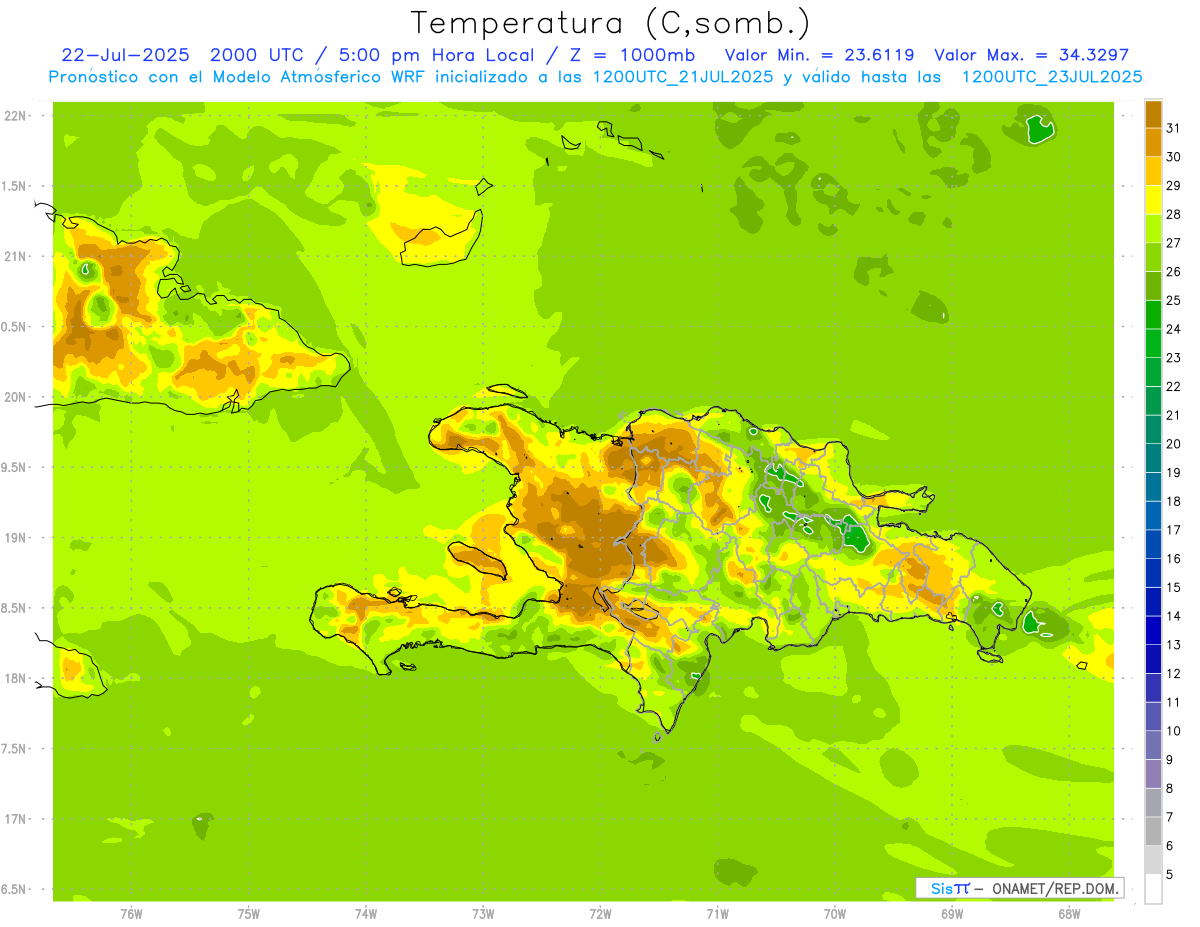Image resolution: width=1200 pixels, height=927 pixels.
Task: Click the 31 orange-brown legend swatch
Action: [x=1153, y=114]
